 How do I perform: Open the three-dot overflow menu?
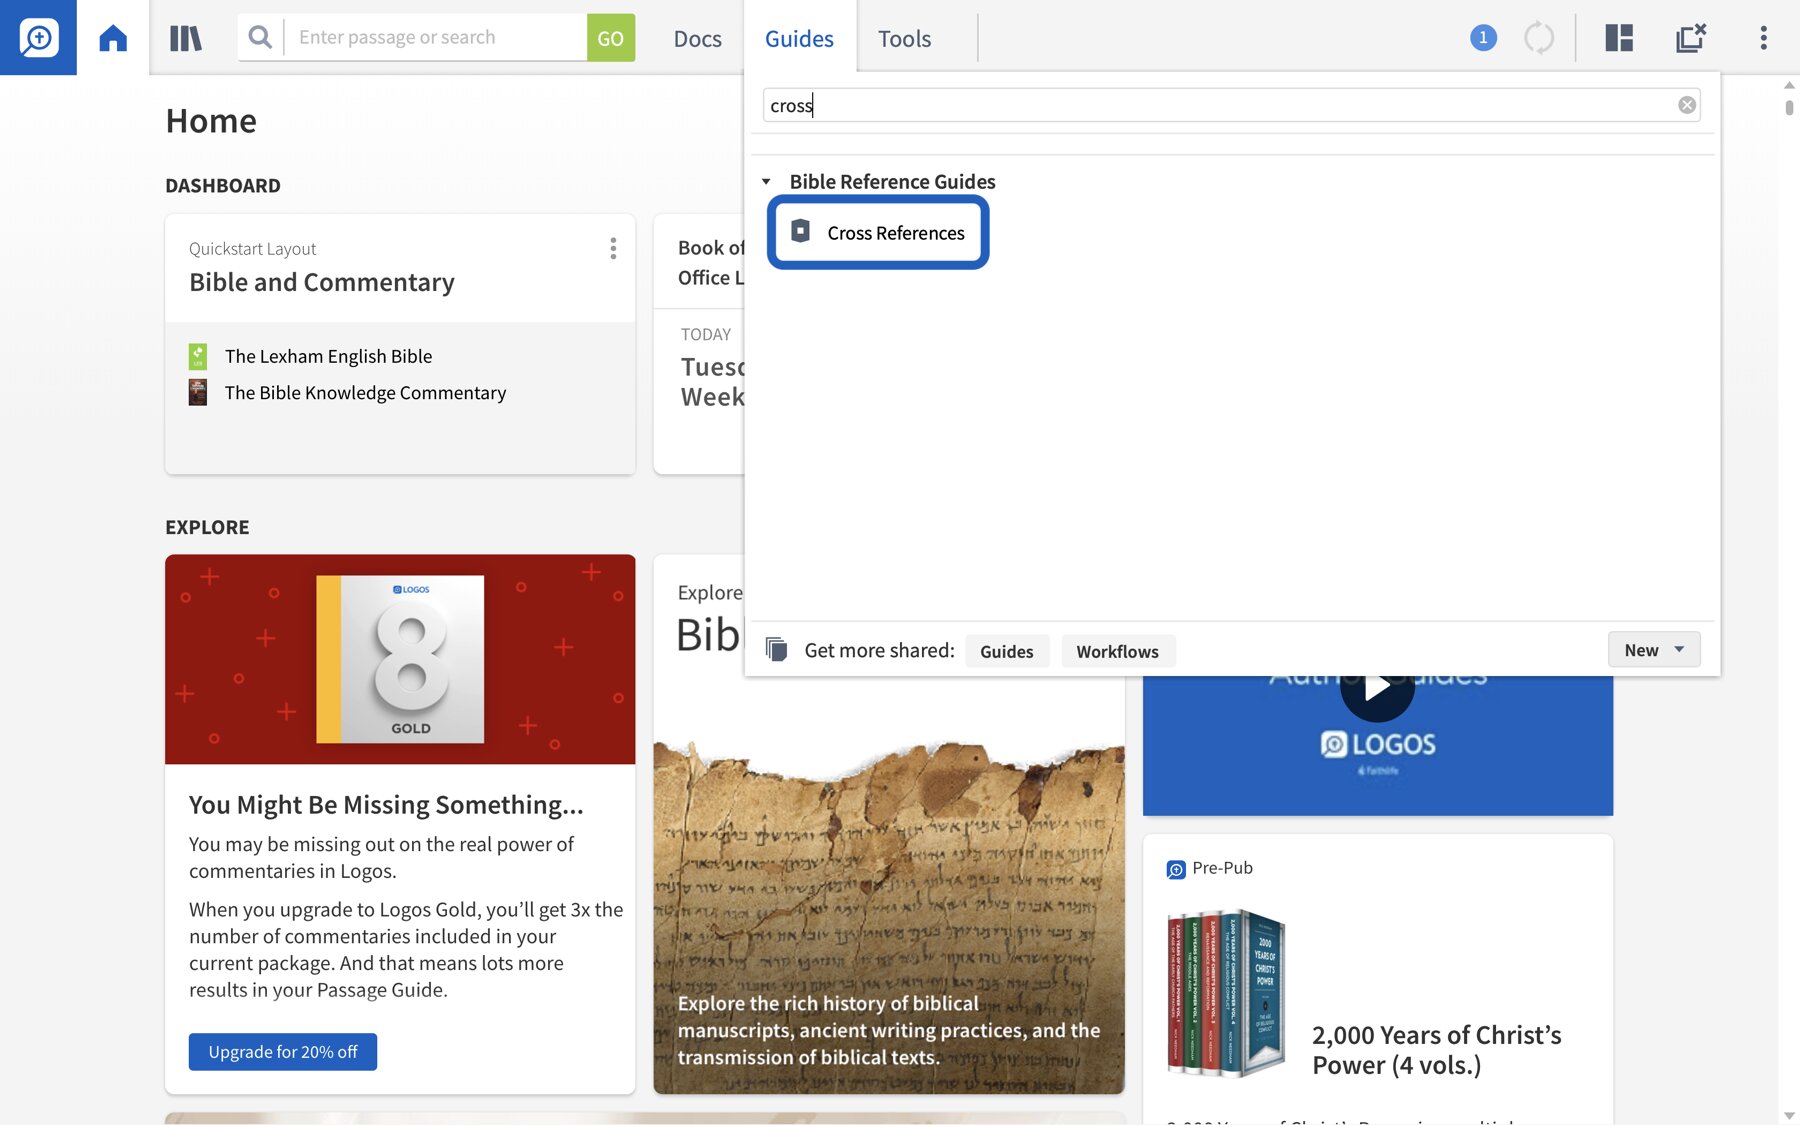click(x=1763, y=38)
